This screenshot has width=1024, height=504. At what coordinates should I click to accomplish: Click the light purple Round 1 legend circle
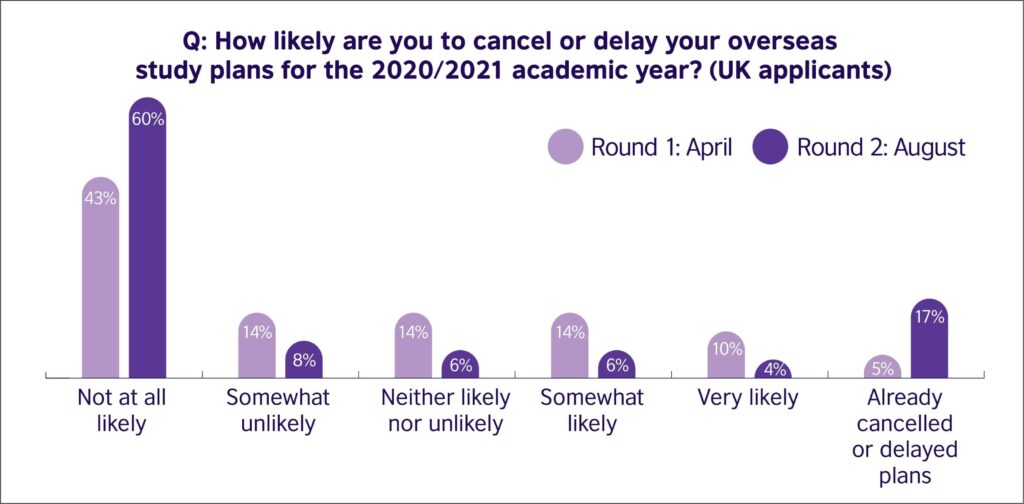565,147
